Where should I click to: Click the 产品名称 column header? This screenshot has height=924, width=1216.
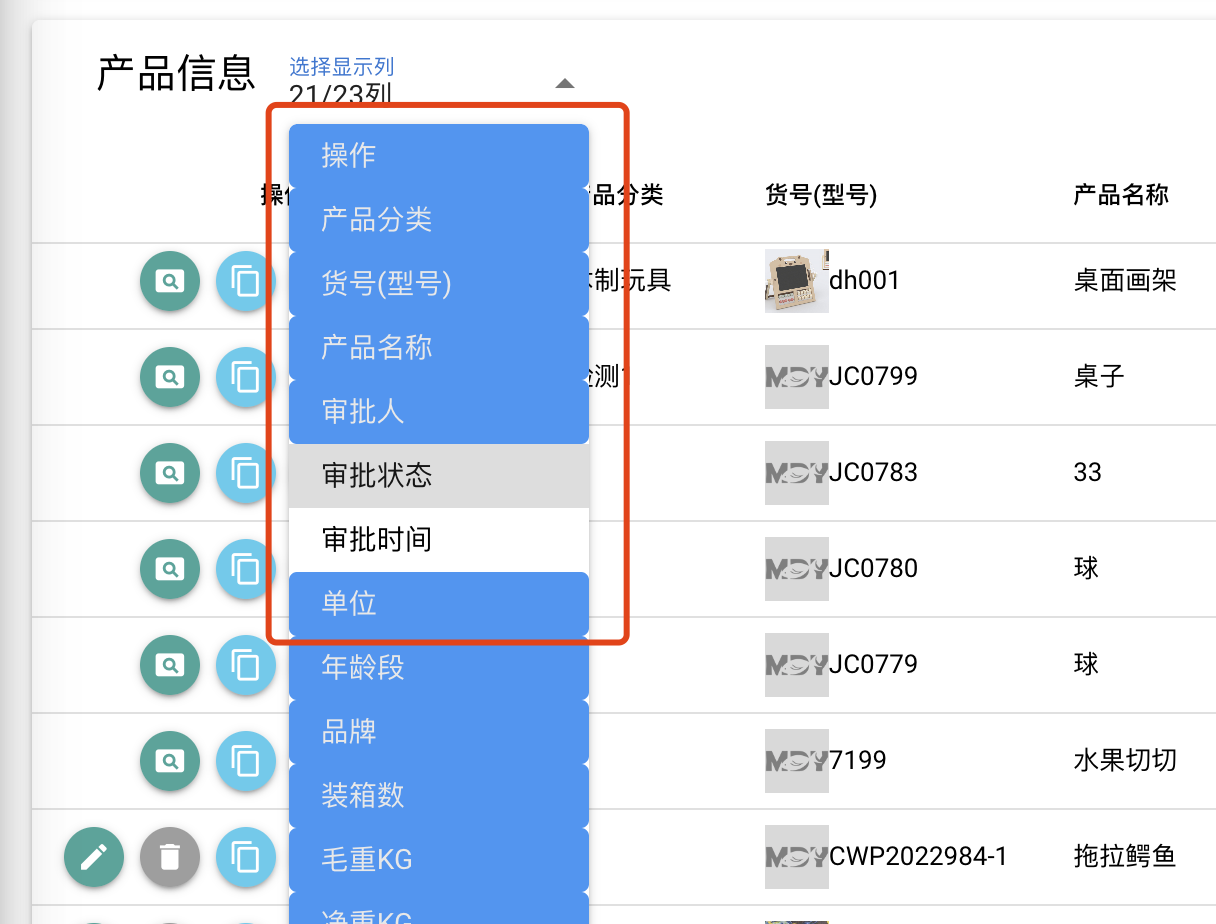pos(1121,195)
